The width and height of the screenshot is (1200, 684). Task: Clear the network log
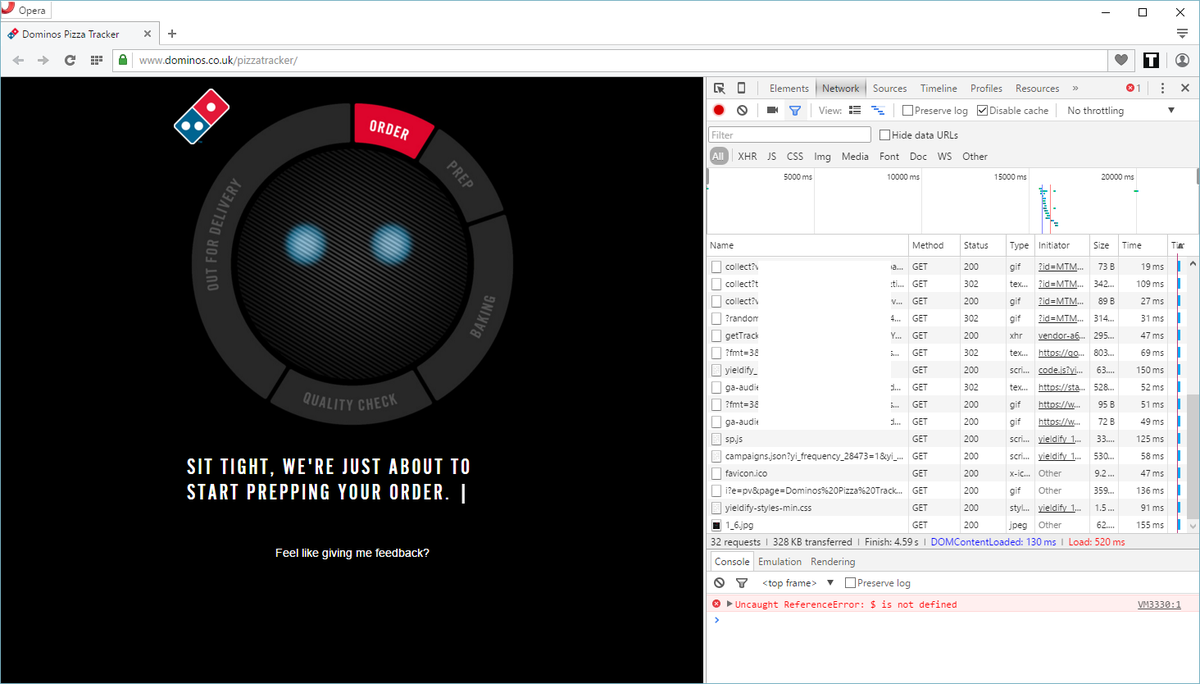(742, 110)
